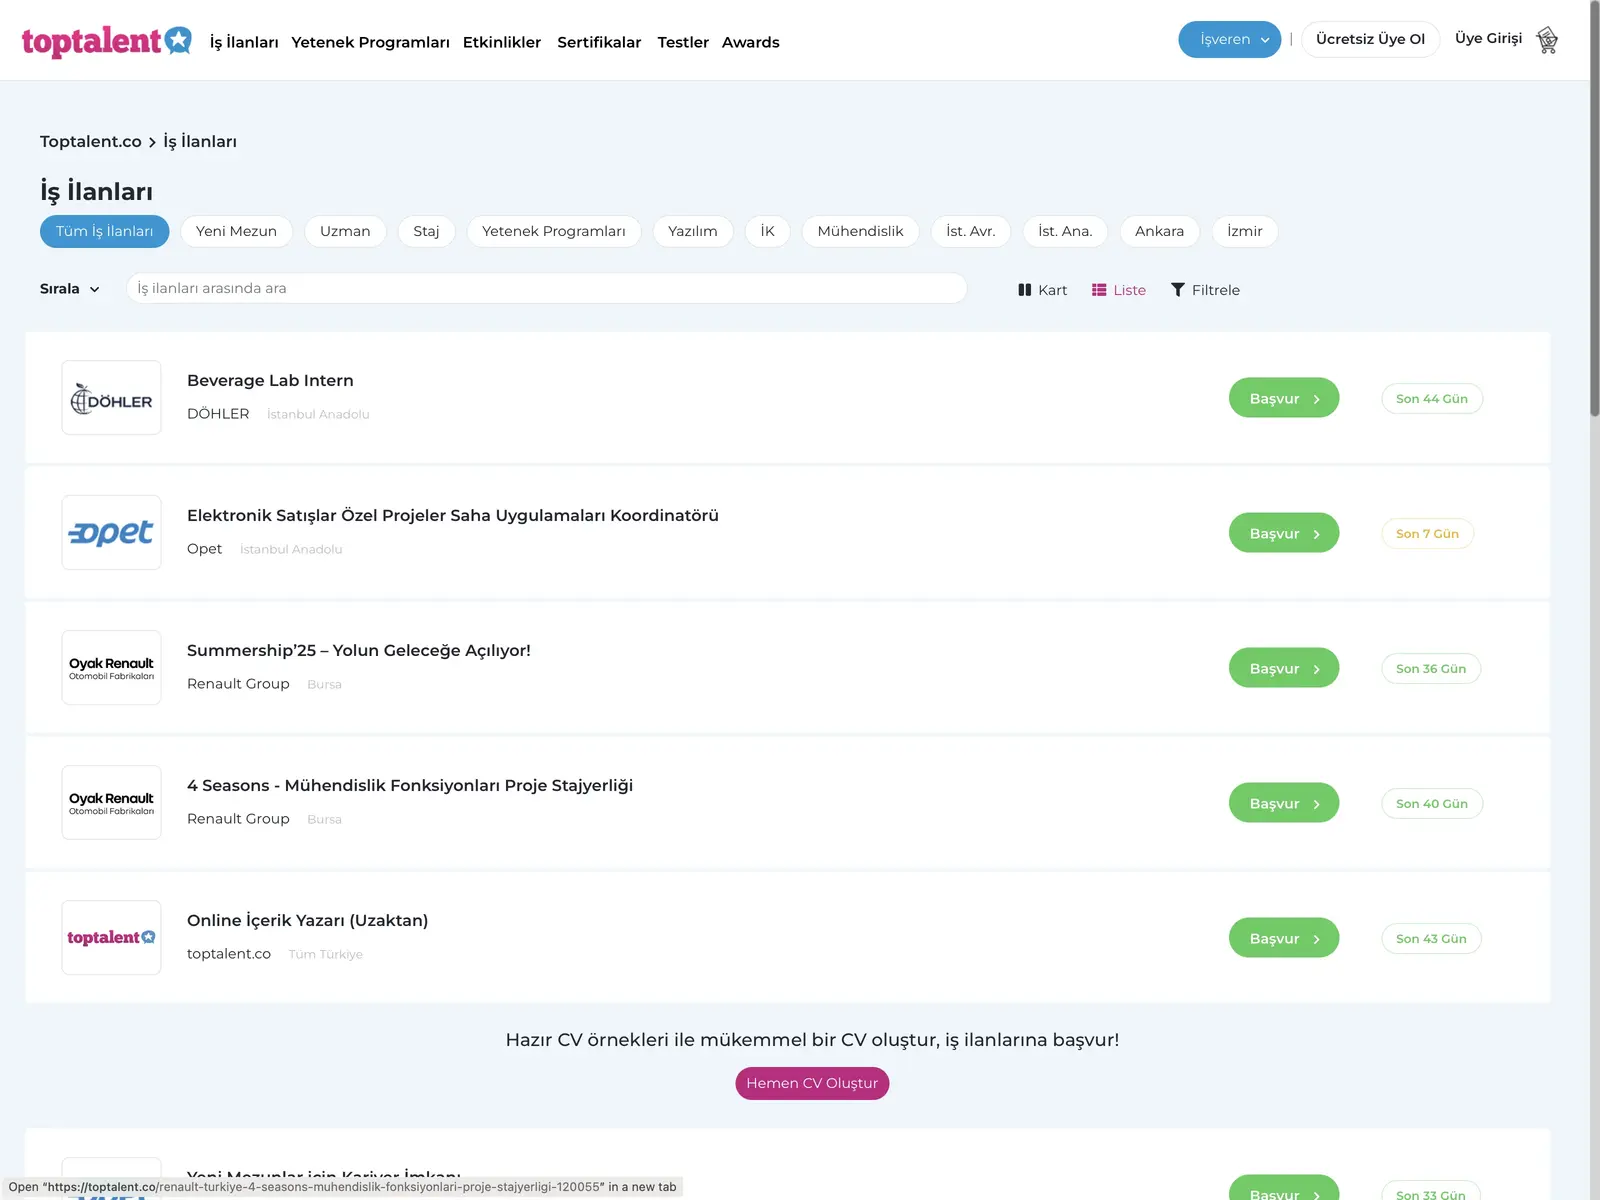Go to Etkinlikler in the navigation

(502, 42)
